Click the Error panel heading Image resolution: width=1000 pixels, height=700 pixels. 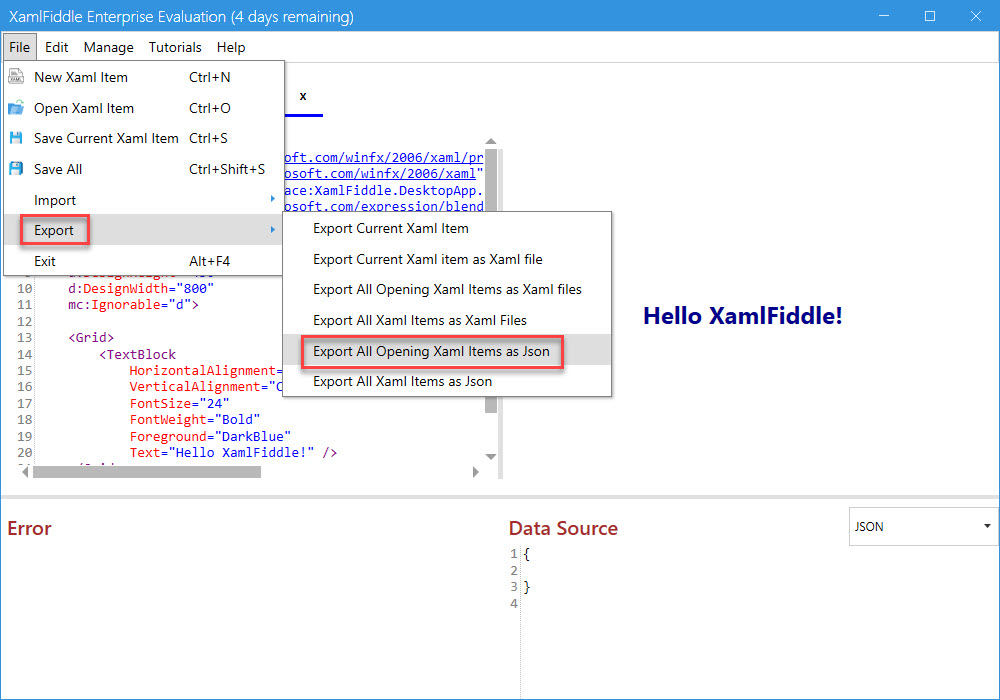click(29, 528)
